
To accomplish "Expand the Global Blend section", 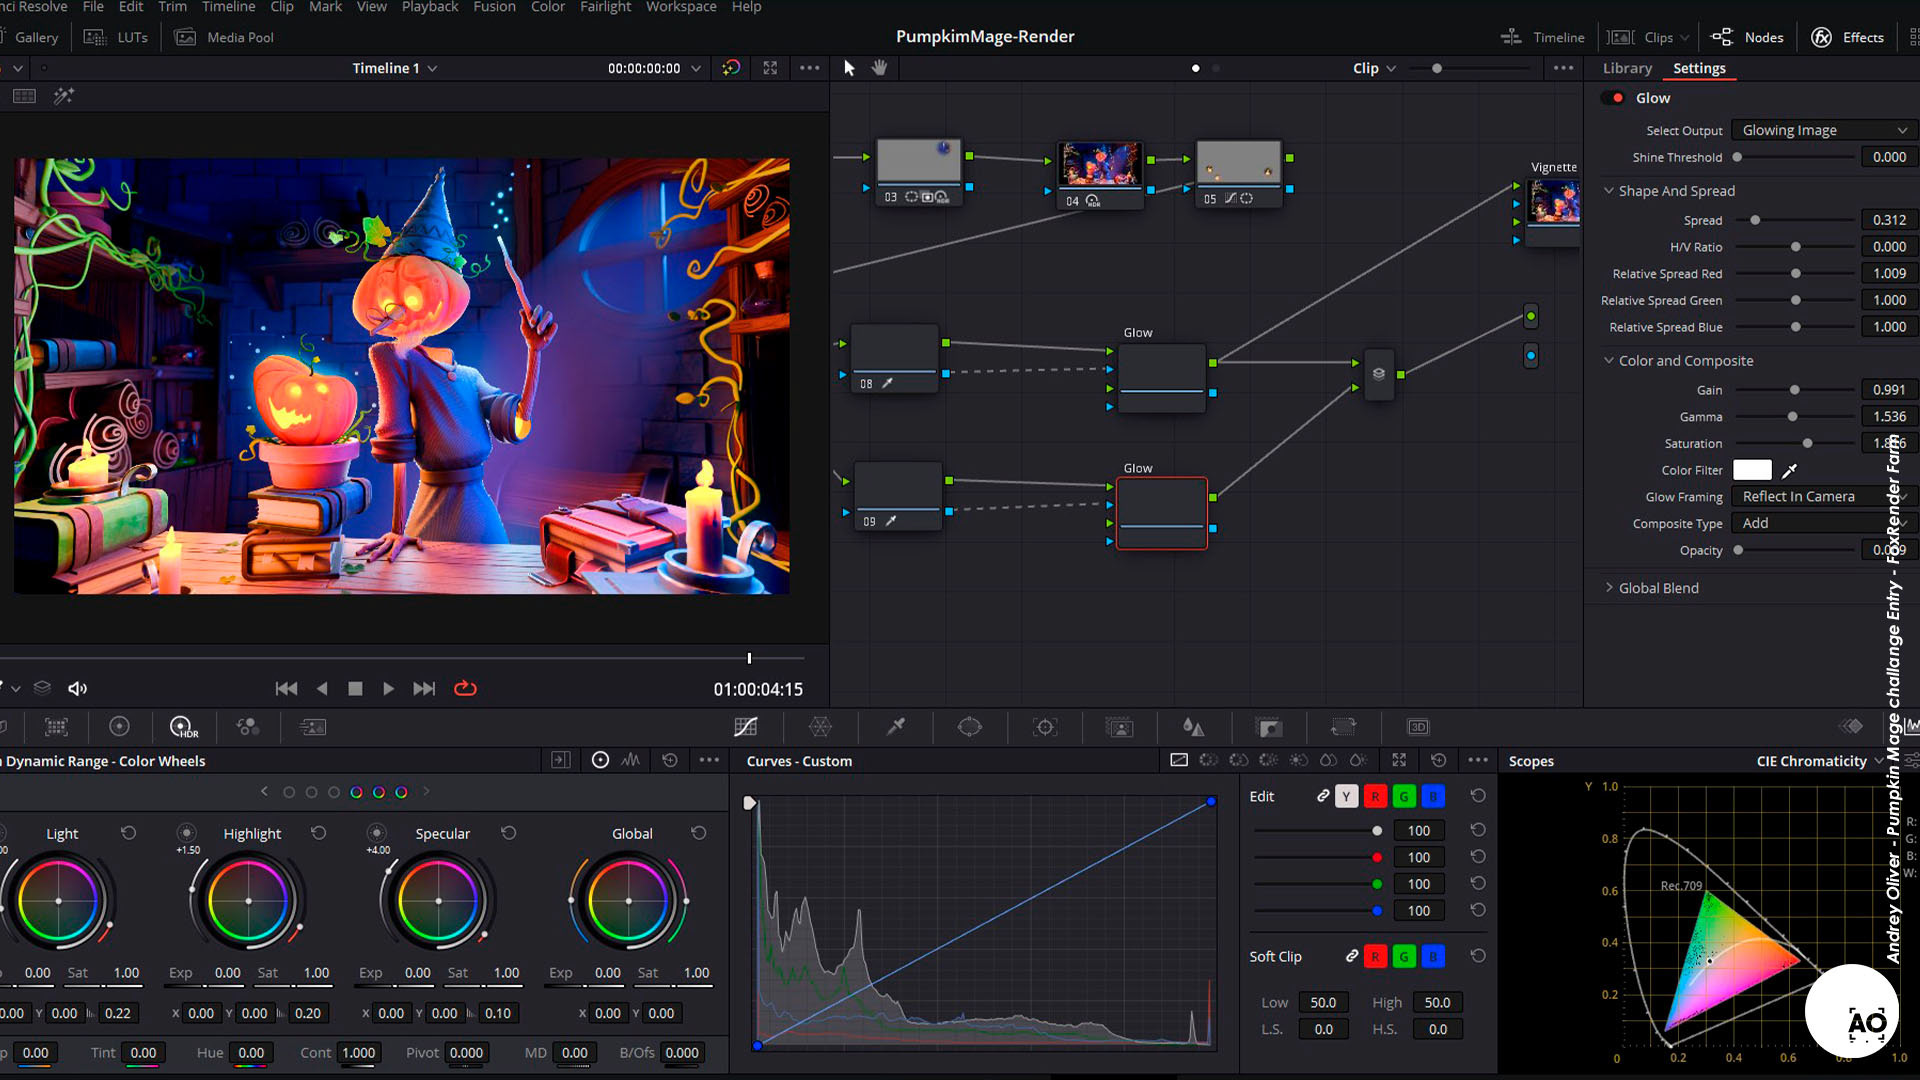I will (x=1608, y=587).
